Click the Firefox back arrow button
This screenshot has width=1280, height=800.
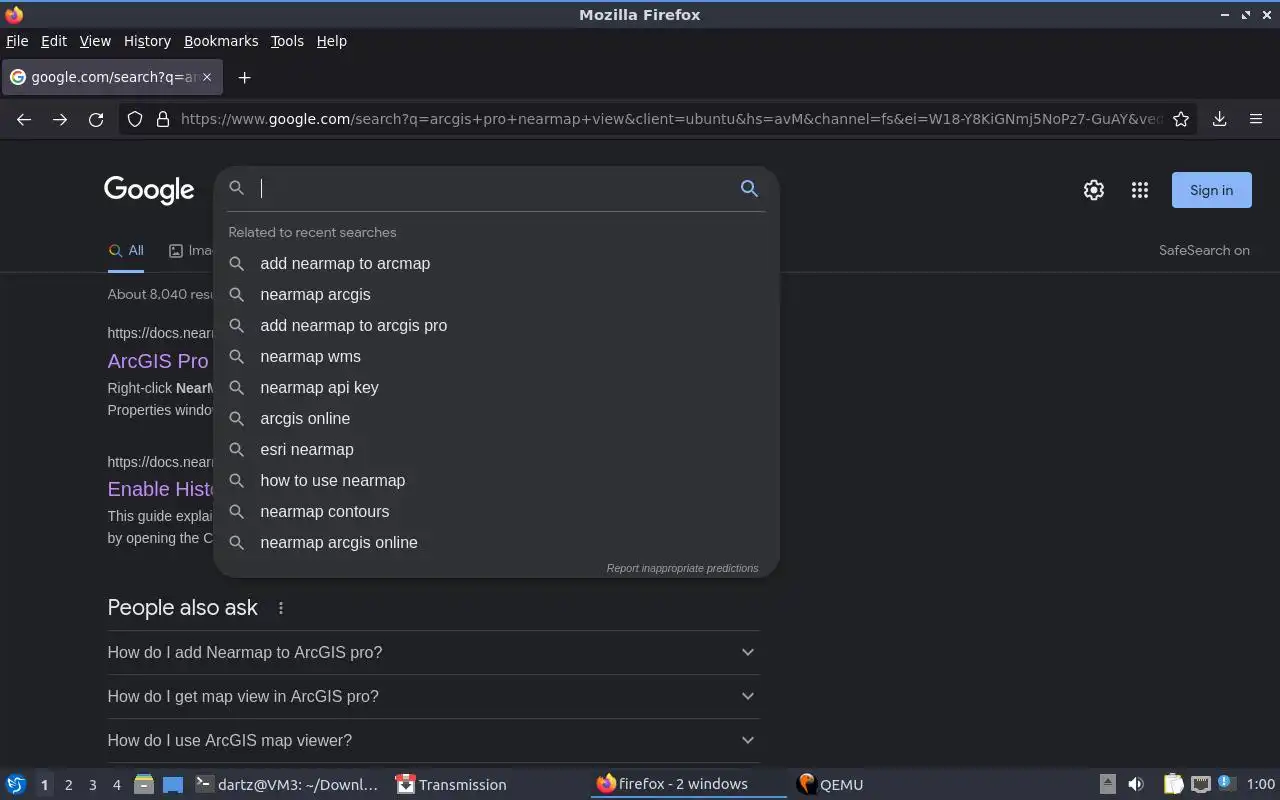click(24, 119)
